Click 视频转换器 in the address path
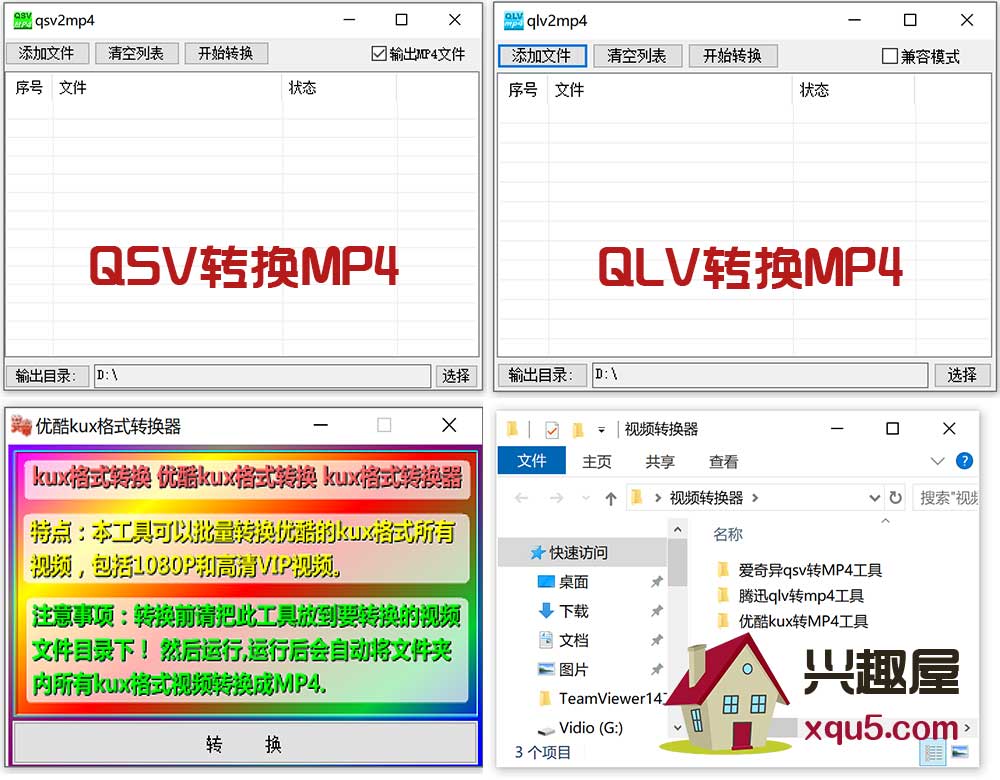 coord(706,497)
